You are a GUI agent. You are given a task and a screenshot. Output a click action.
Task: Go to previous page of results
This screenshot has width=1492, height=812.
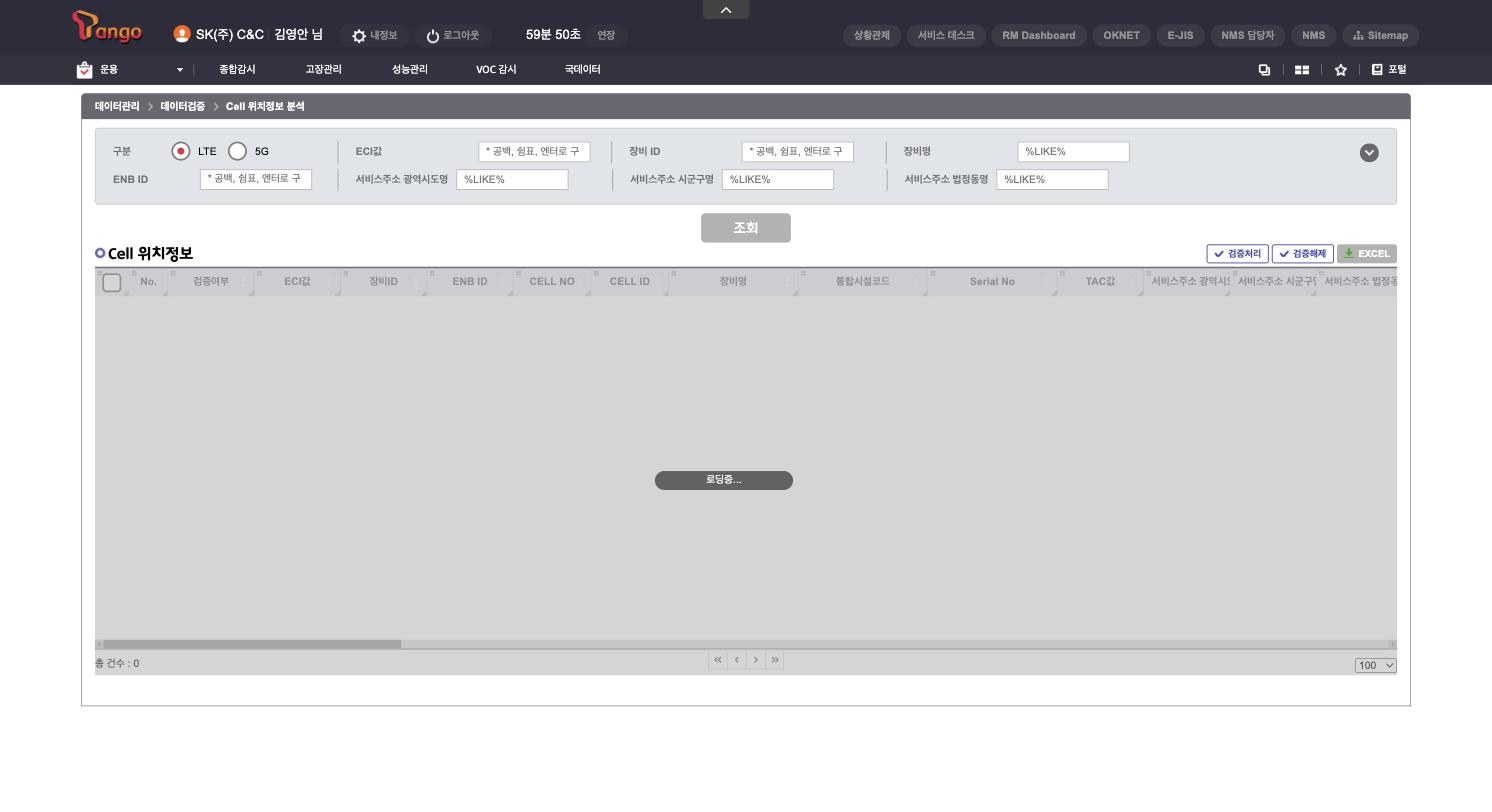pos(737,660)
